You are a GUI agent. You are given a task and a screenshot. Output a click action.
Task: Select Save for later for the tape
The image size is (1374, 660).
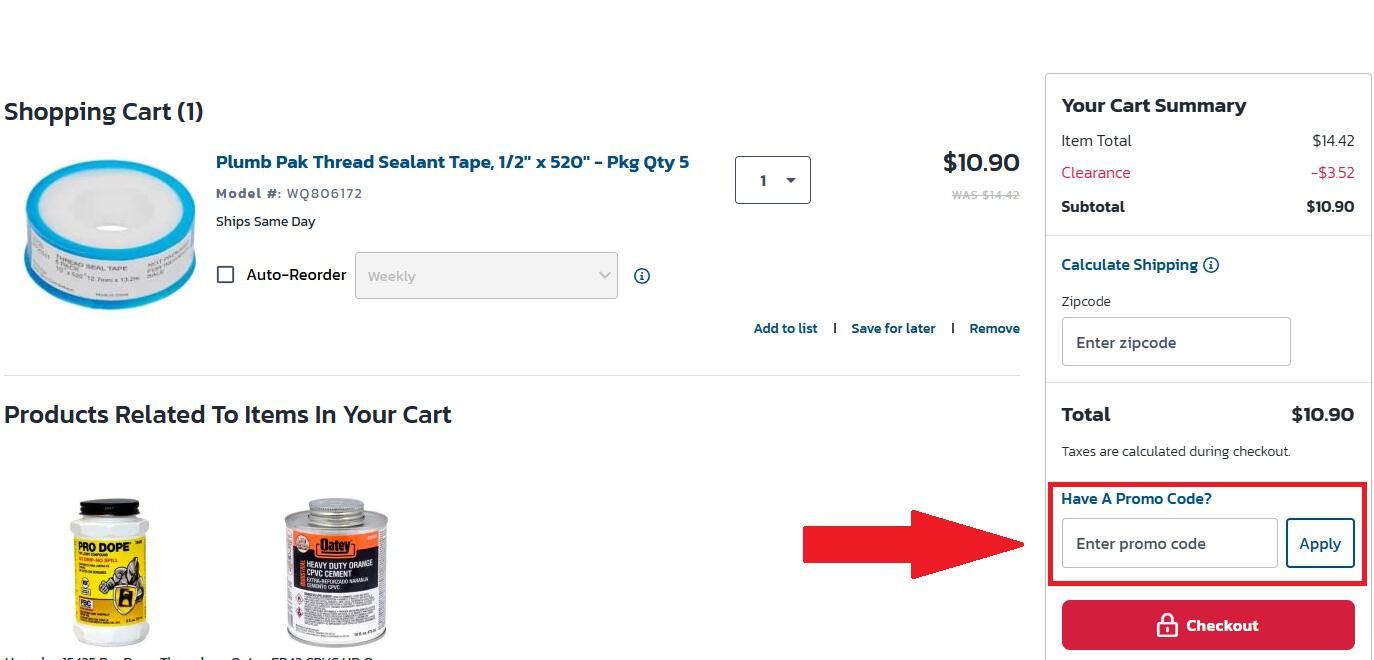pyautogui.click(x=893, y=328)
